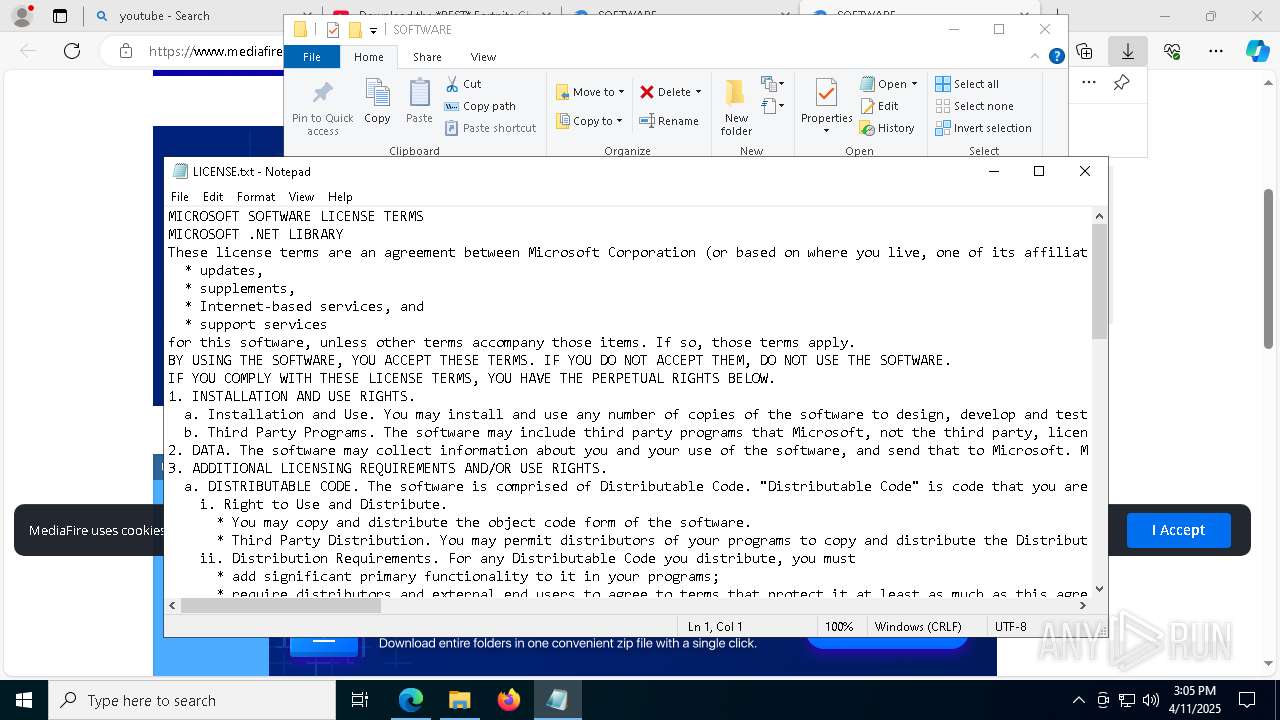Refresh the Edge browser page
Image resolution: width=1280 pixels, height=720 pixels.
pos(72,51)
